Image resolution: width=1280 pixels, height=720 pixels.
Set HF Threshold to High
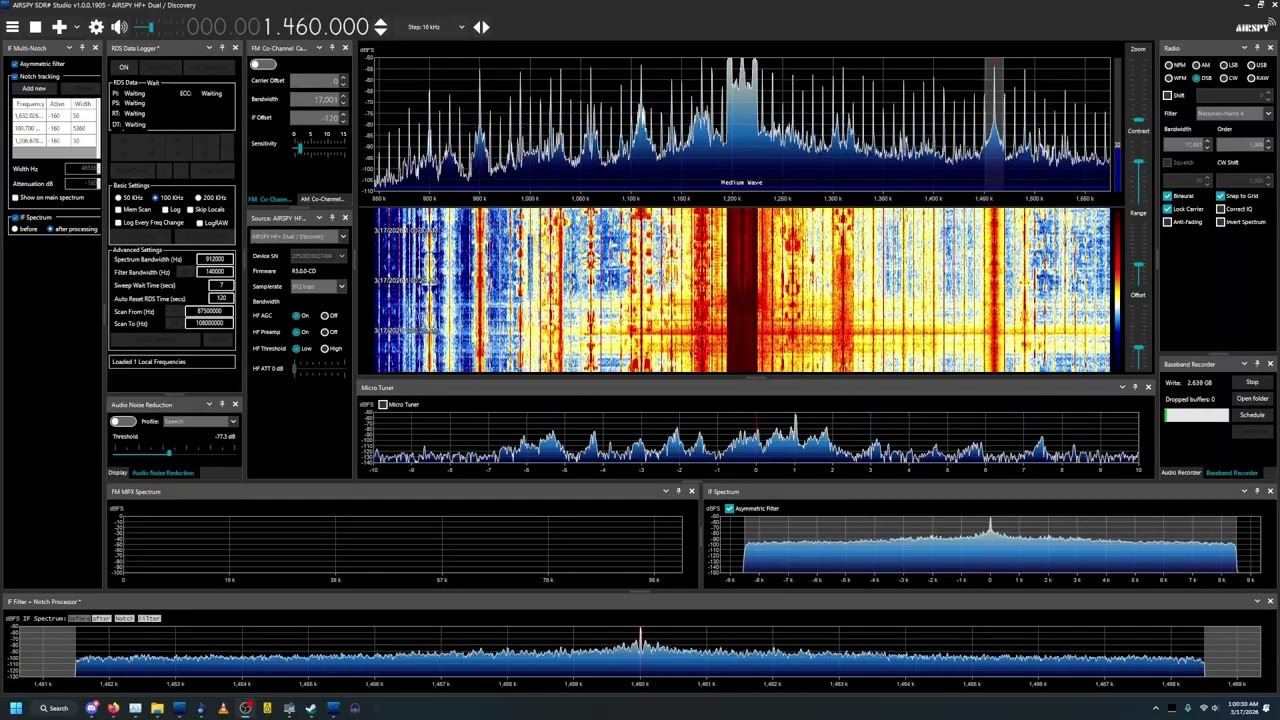point(325,348)
